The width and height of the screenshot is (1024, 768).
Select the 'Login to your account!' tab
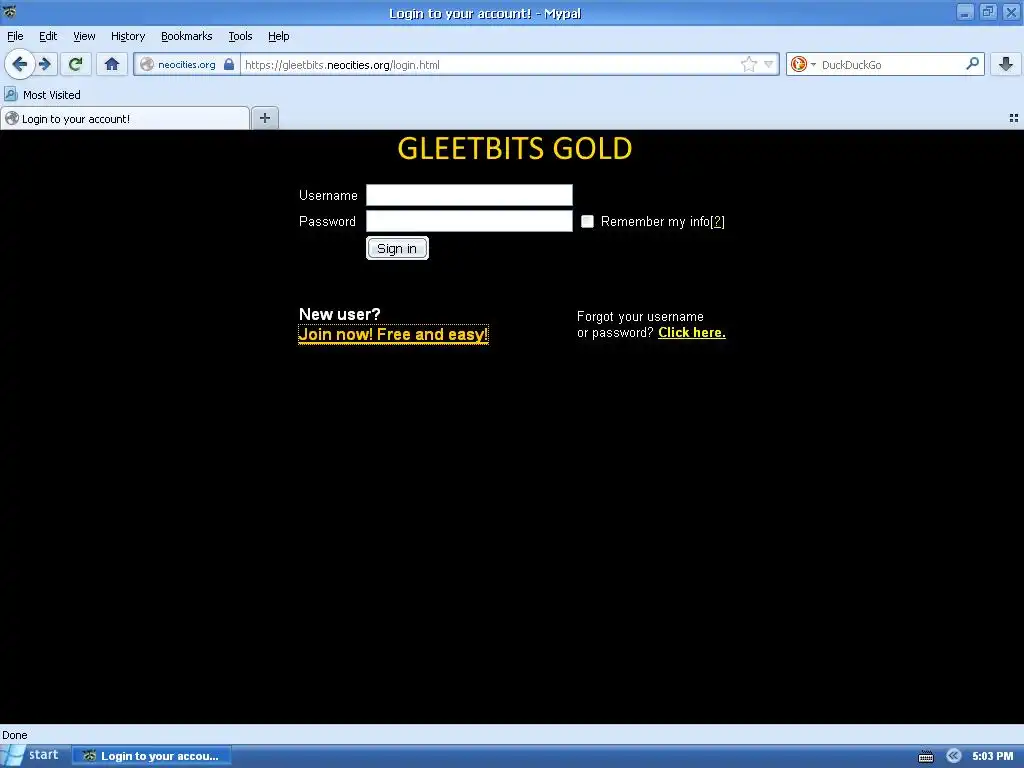[x=125, y=119]
